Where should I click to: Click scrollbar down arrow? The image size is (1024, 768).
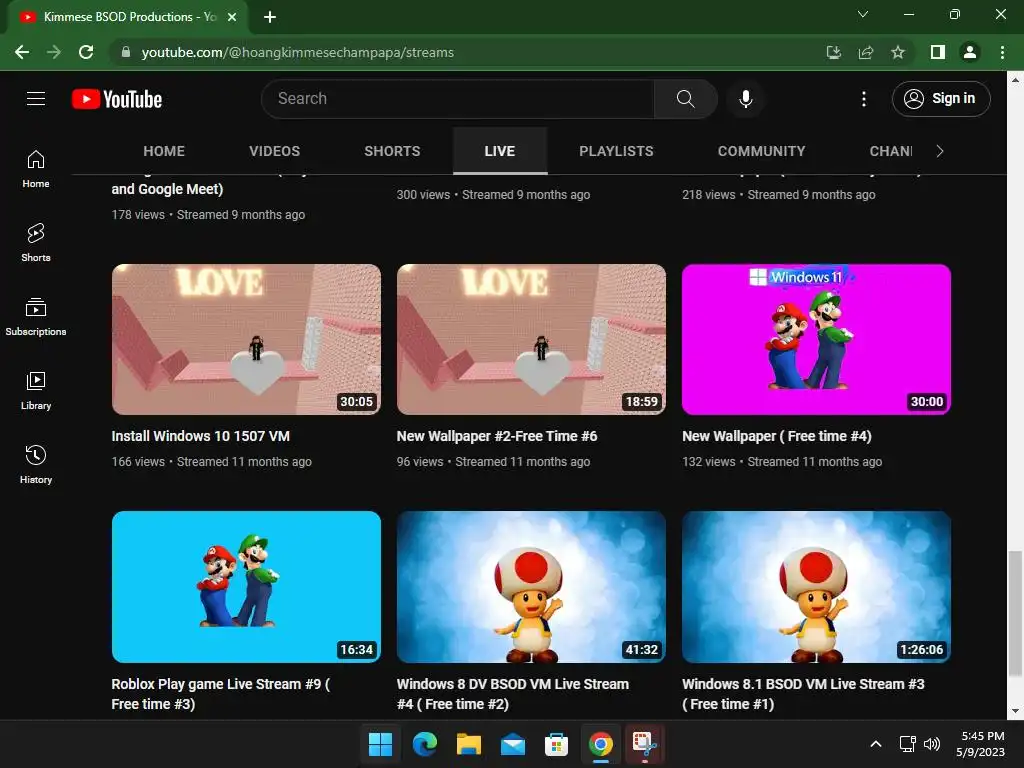1015,711
